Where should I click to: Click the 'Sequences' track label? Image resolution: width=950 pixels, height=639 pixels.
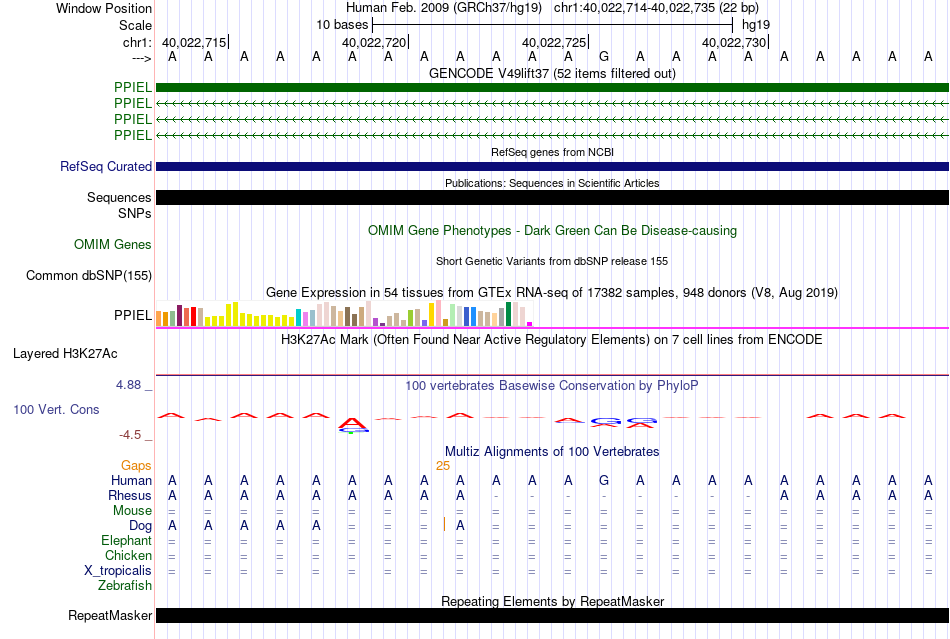coord(119,197)
